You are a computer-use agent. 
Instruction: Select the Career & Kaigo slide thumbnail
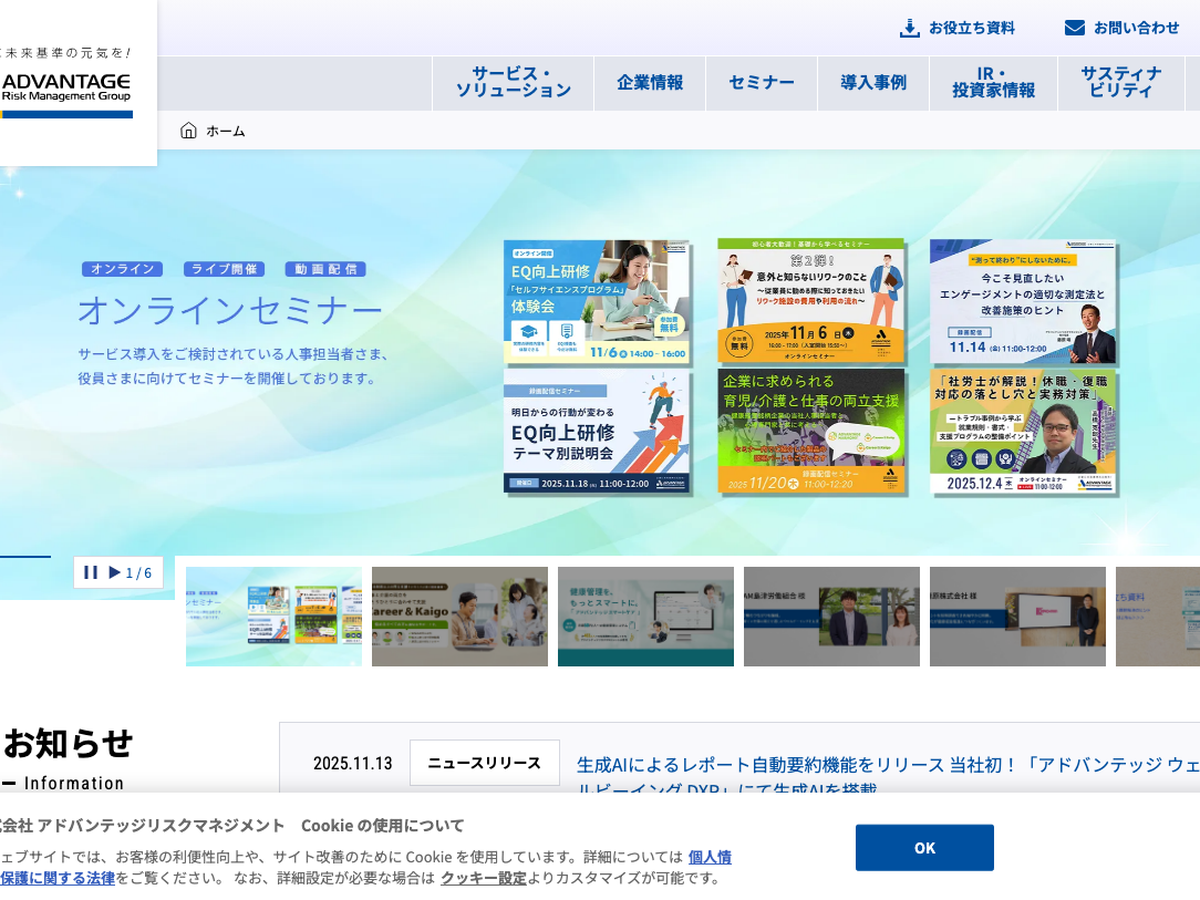[x=460, y=617]
